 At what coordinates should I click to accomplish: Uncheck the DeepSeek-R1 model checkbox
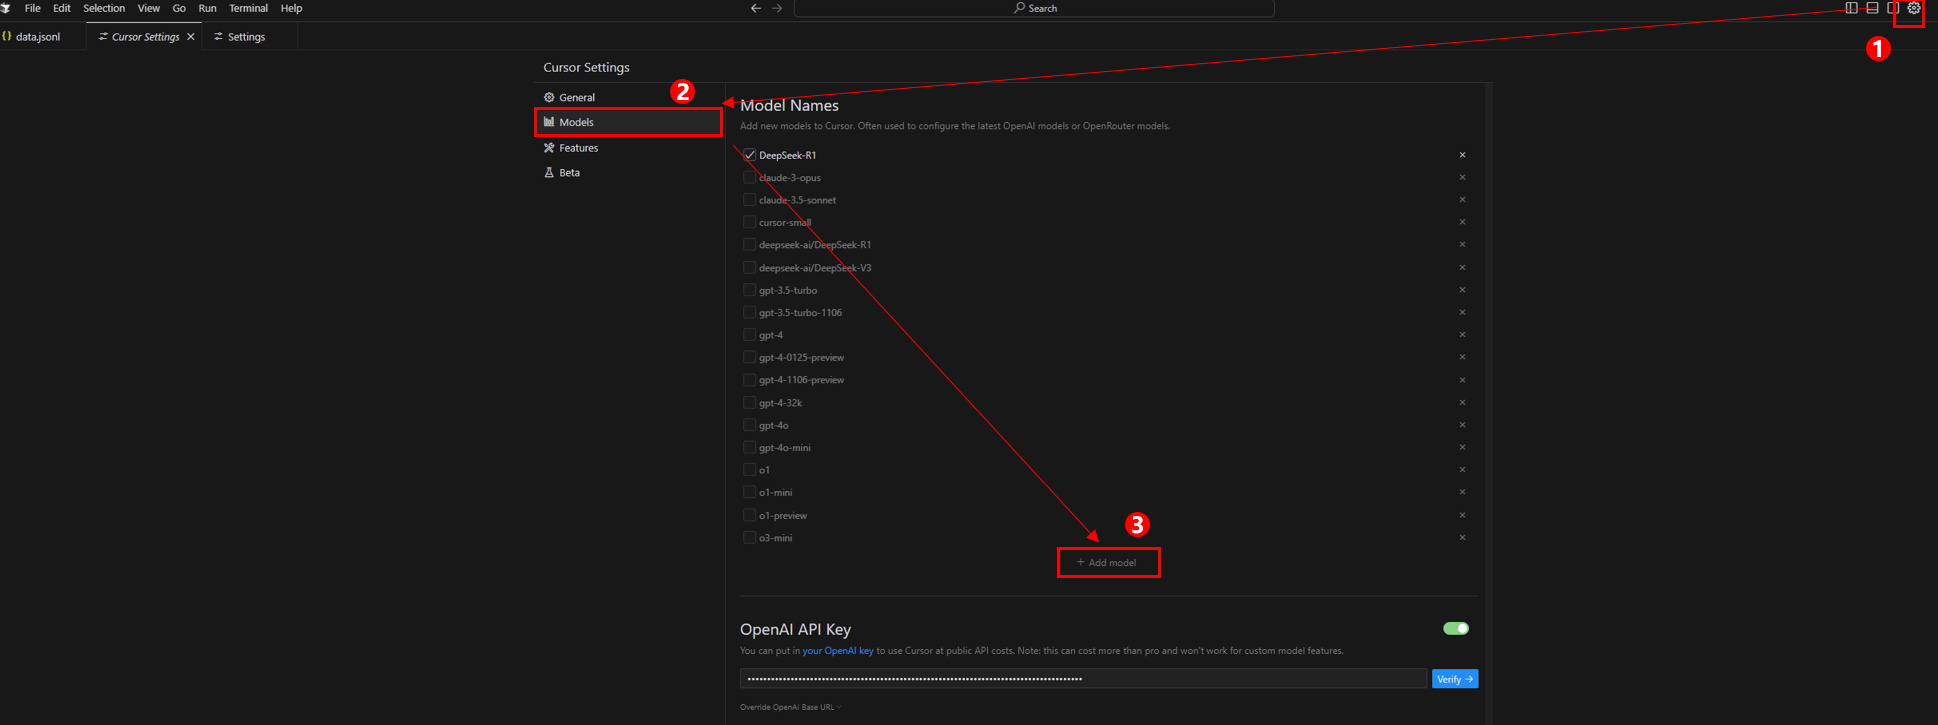(749, 155)
